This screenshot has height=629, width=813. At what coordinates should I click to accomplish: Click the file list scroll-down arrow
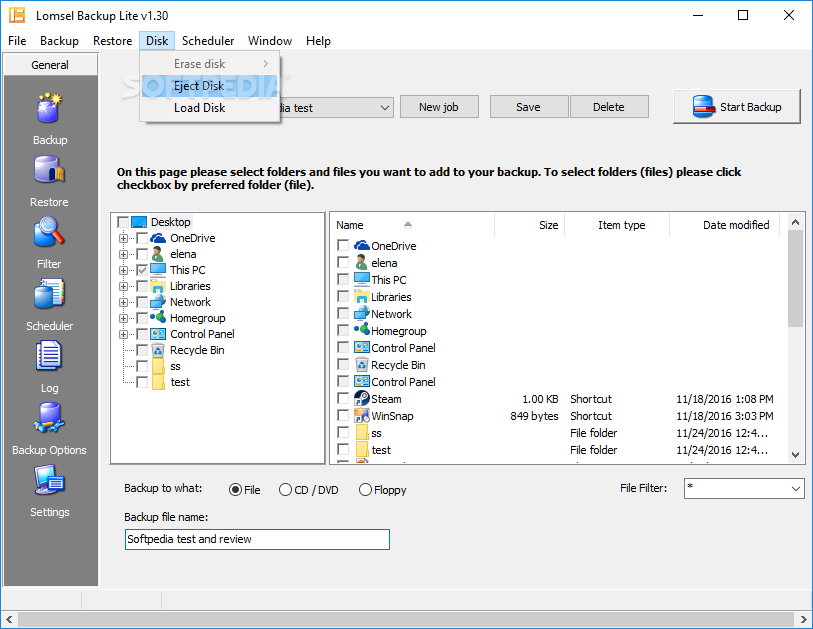[795, 455]
